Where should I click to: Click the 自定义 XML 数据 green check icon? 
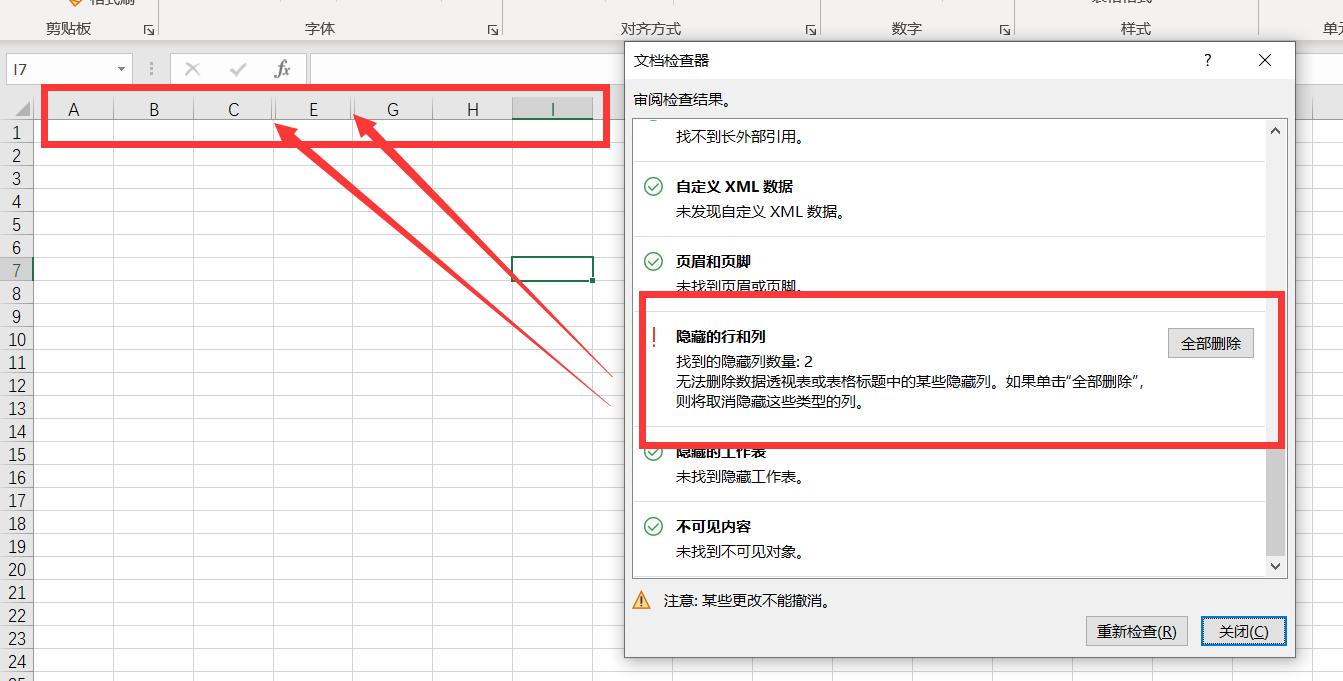click(653, 187)
